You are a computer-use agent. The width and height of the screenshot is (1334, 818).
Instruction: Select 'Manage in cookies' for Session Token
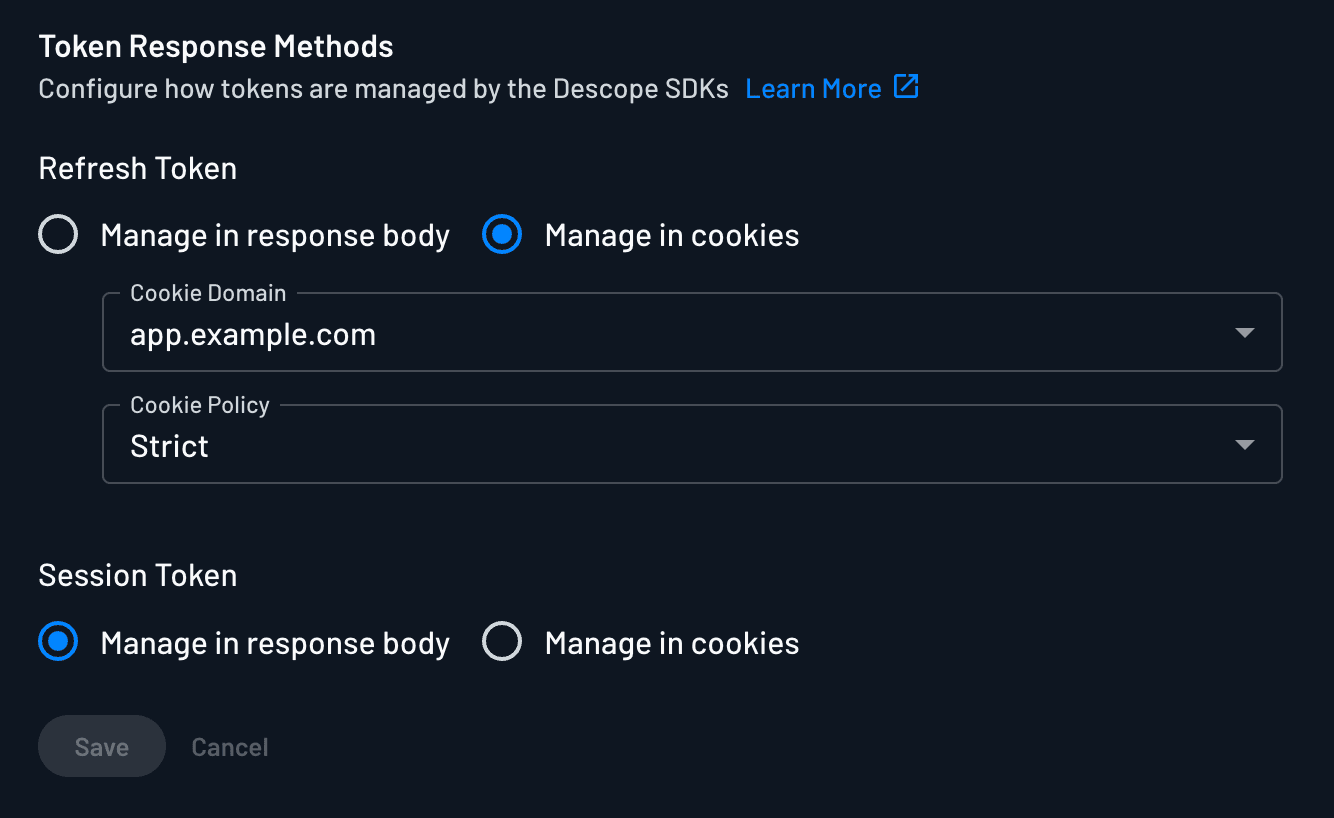(x=502, y=641)
